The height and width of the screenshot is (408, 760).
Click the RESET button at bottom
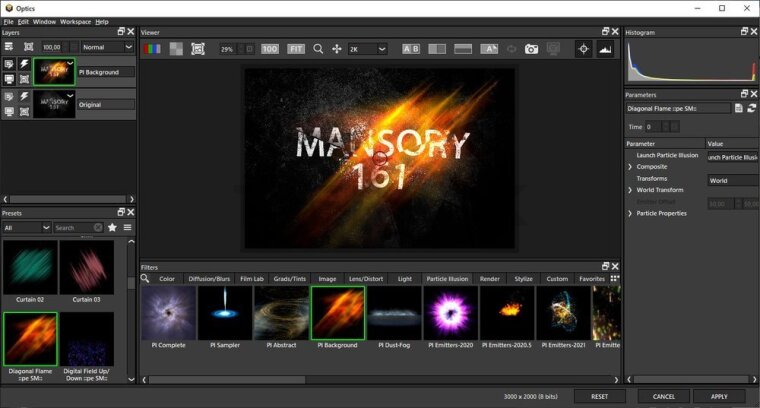(x=600, y=396)
